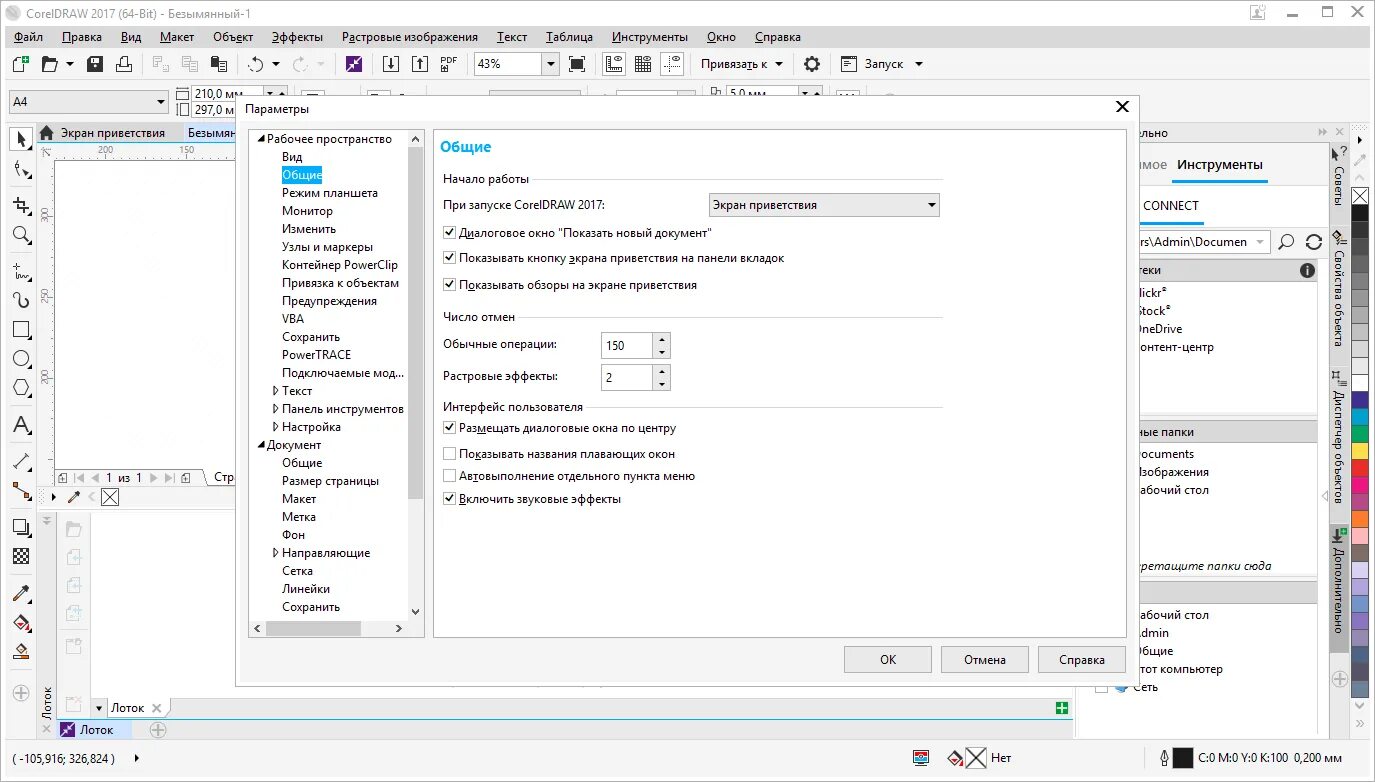Enable 'Автовыполнение отдельного пункта меню'
Viewport: 1375px width, 782px height.
[x=449, y=476]
